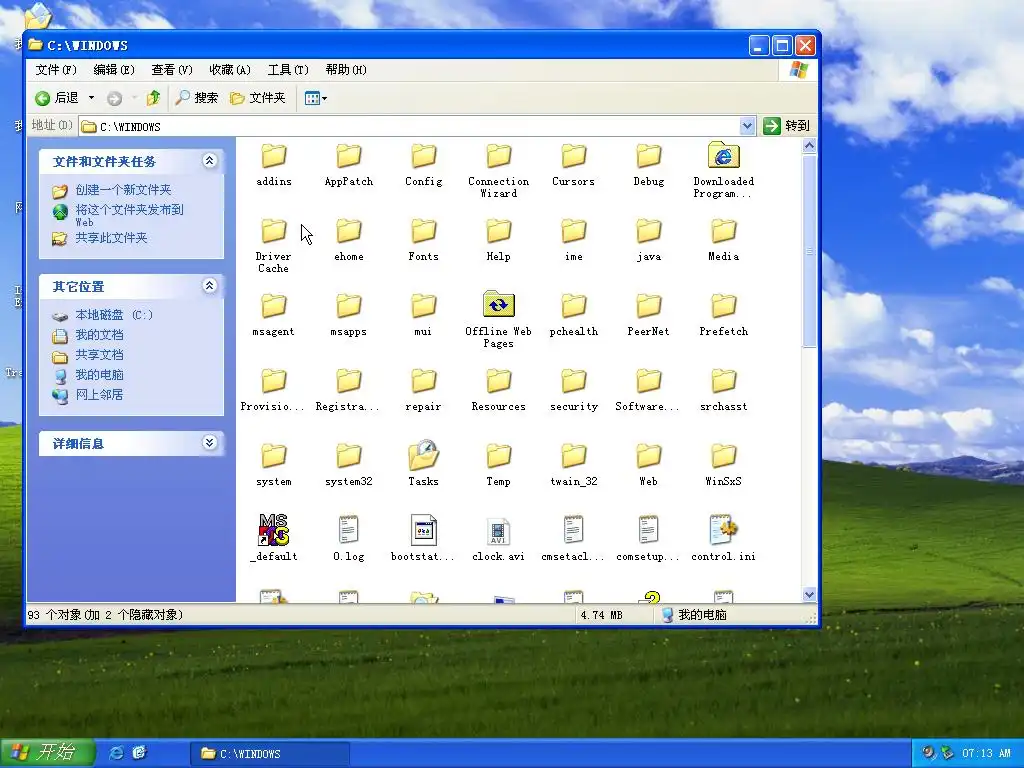Image resolution: width=1024 pixels, height=768 pixels.
Task: Open 我的文档 link
Action: point(99,335)
